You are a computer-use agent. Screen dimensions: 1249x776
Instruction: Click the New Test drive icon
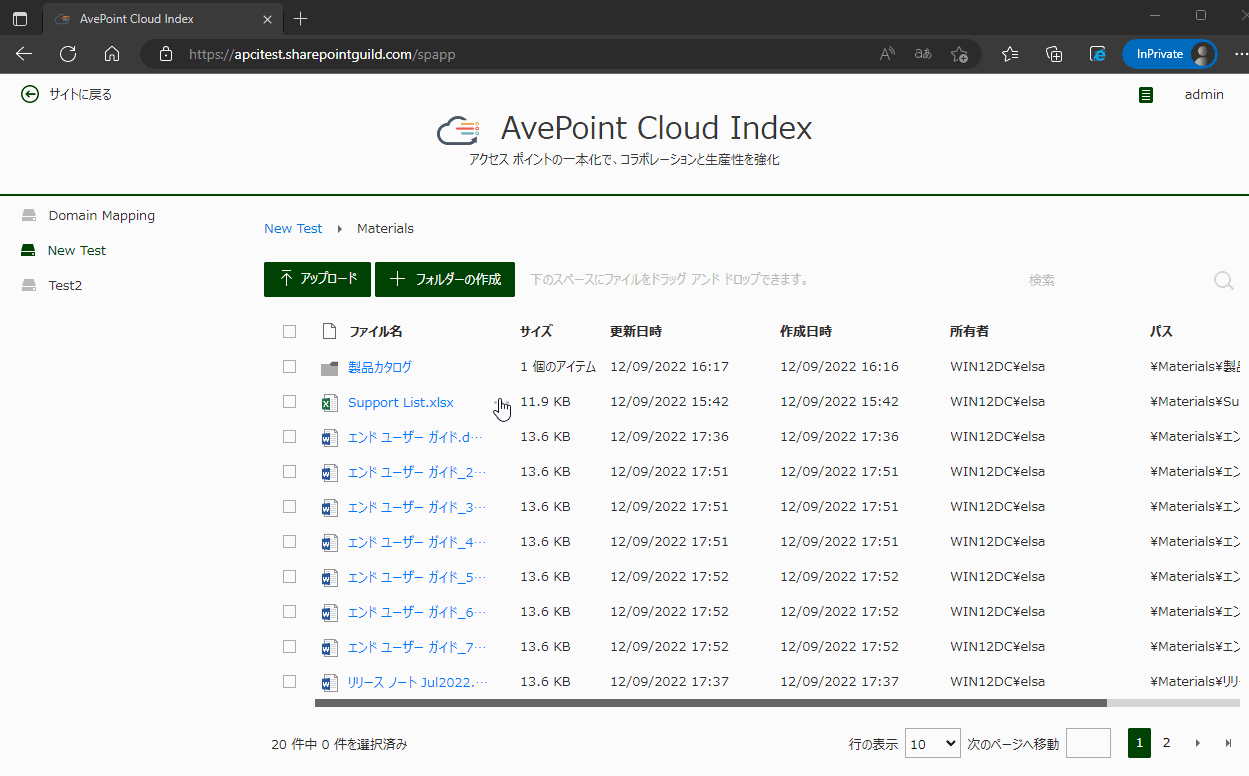[29, 250]
